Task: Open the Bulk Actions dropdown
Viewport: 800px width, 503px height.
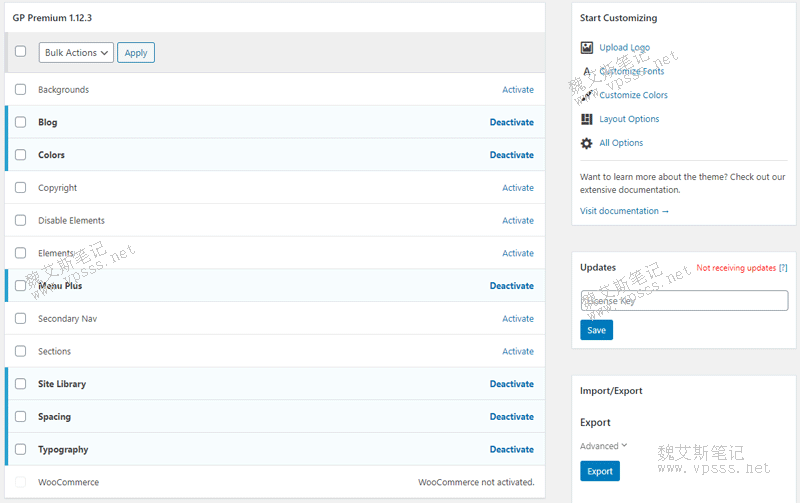Action: pos(76,53)
